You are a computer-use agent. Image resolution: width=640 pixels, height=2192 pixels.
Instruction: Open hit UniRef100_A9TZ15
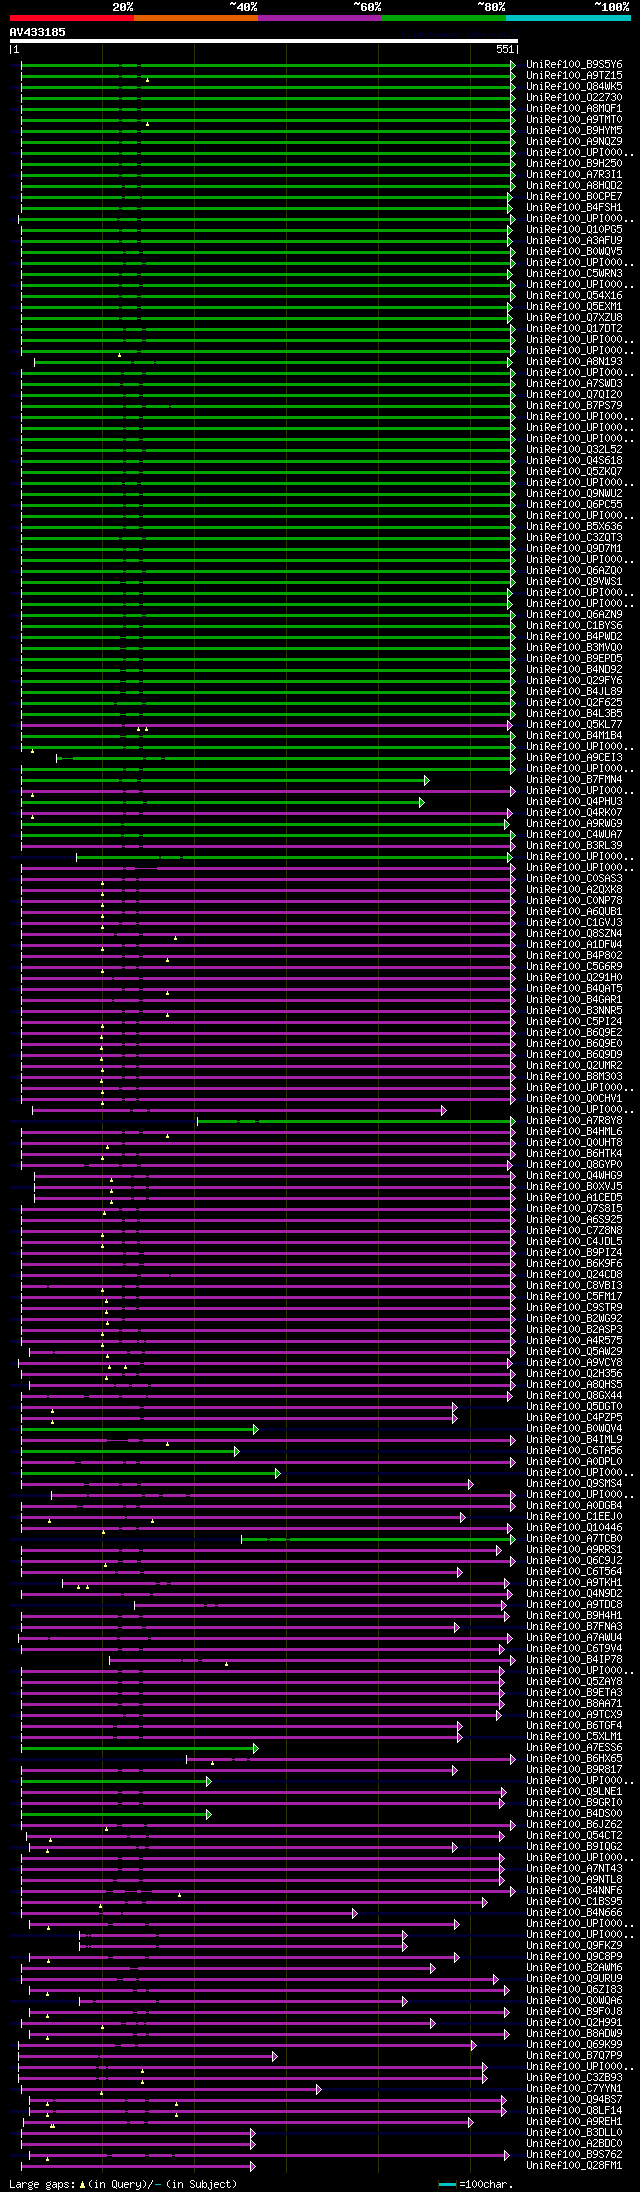[574, 75]
